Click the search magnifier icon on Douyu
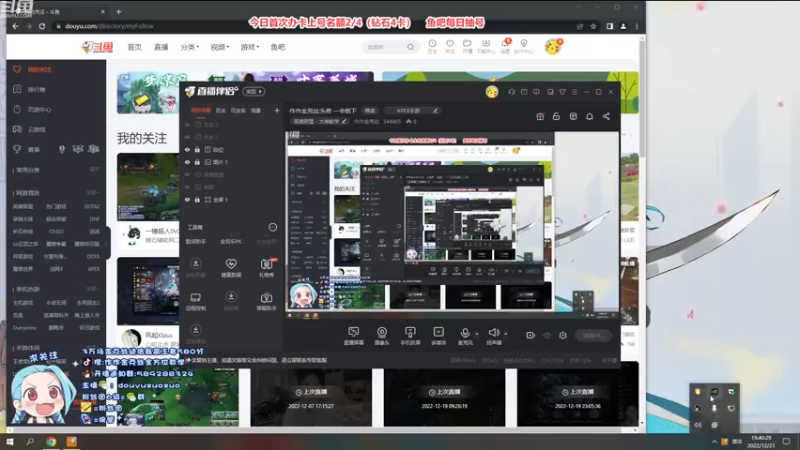800x450 pixels. point(411,47)
